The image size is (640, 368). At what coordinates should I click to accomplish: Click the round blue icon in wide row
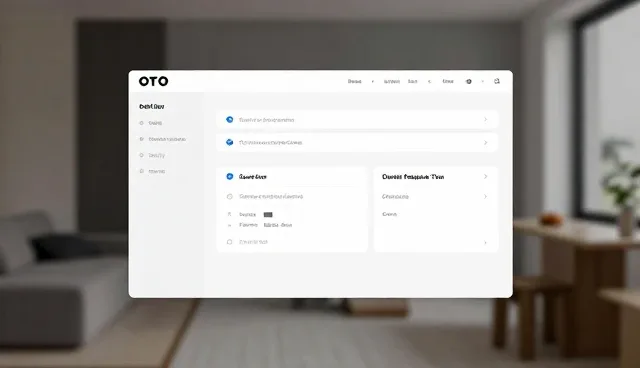click(229, 120)
